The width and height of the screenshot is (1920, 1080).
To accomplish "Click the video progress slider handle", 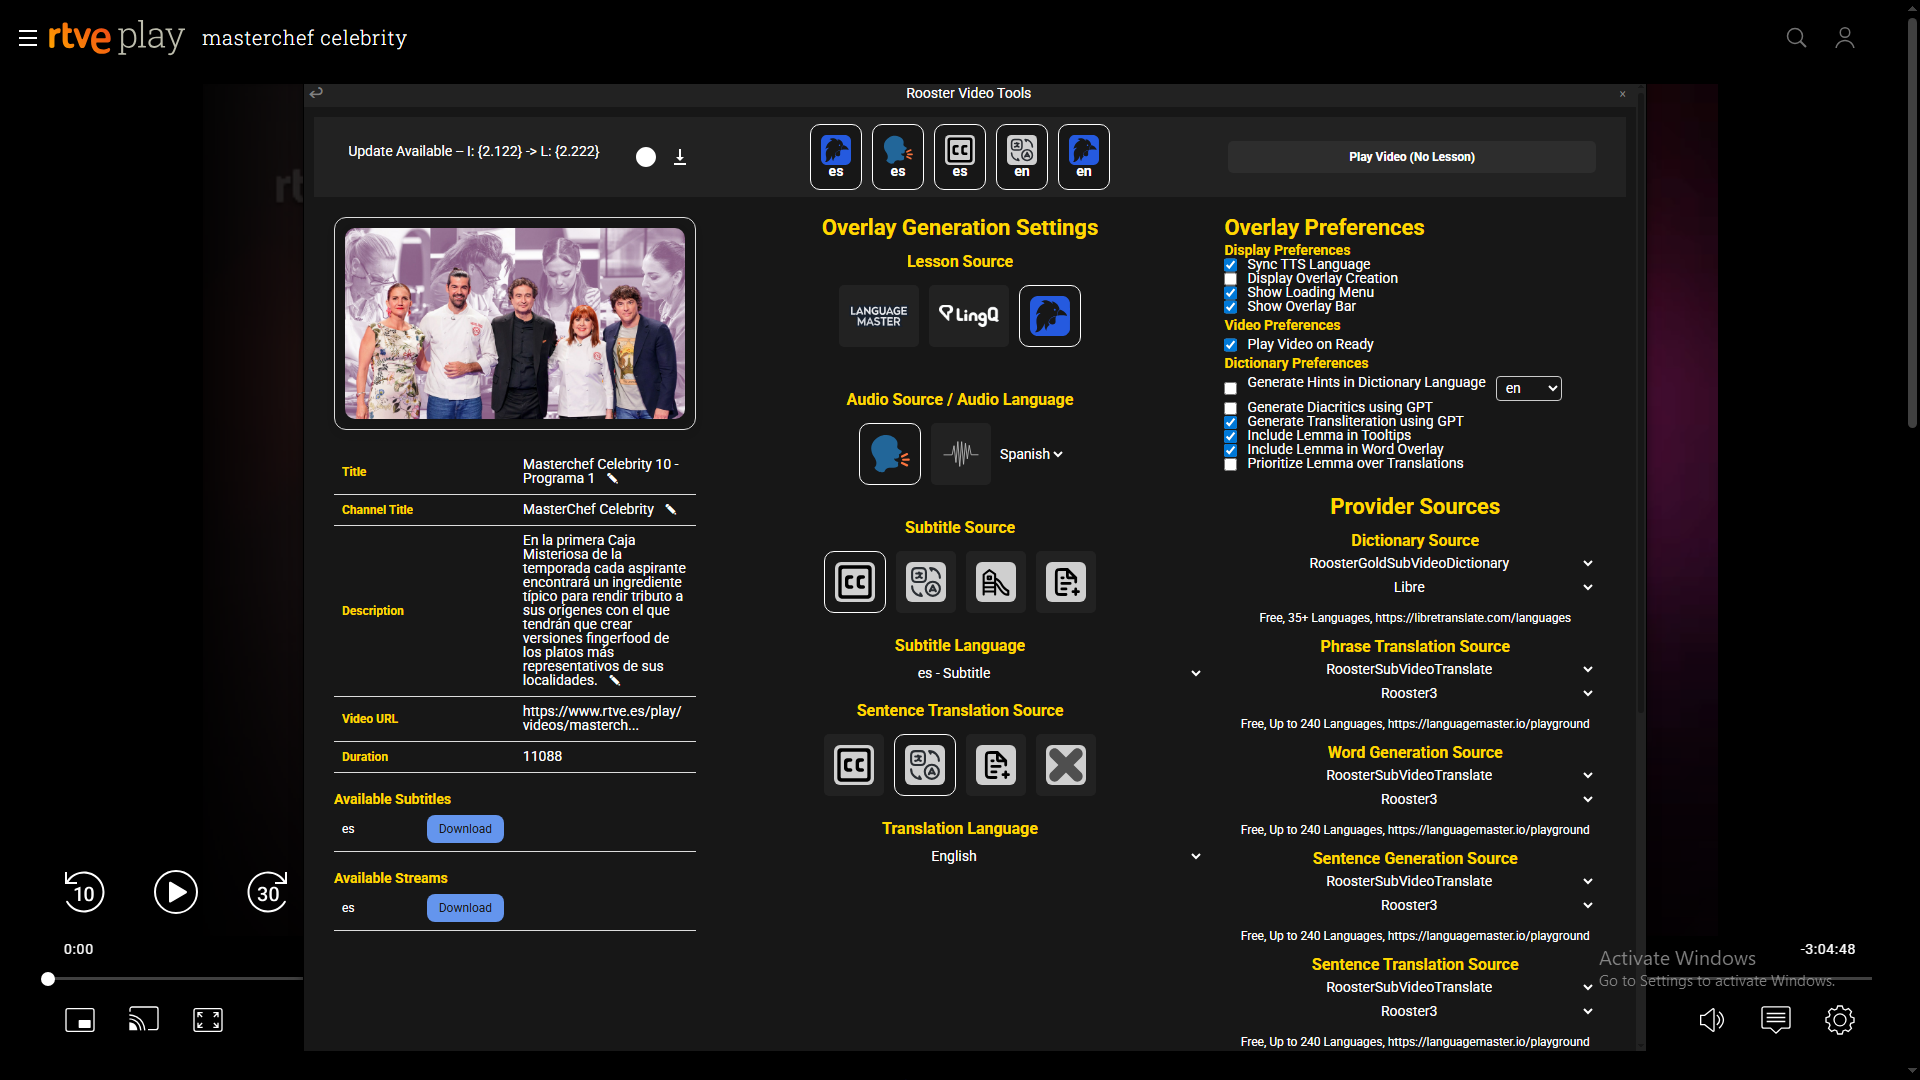I will coord(48,979).
